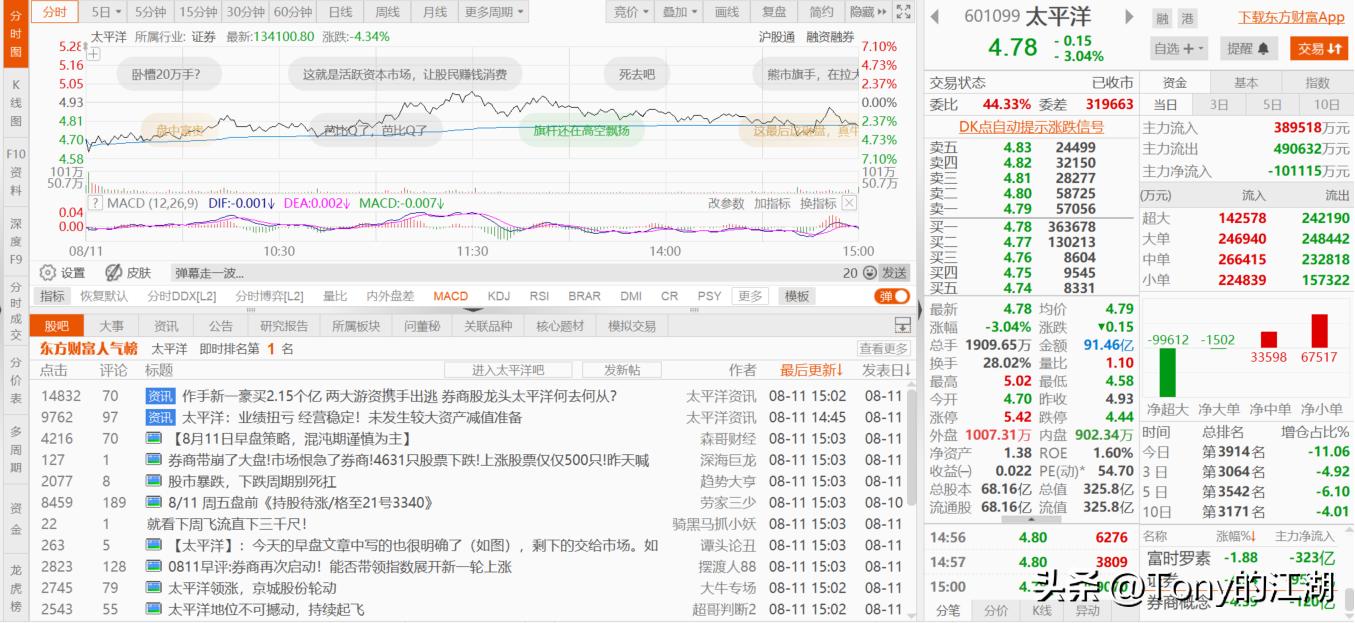Switch to the 资金 funds tab on right panel
Screen dimensions: 1355x623
point(1176,81)
